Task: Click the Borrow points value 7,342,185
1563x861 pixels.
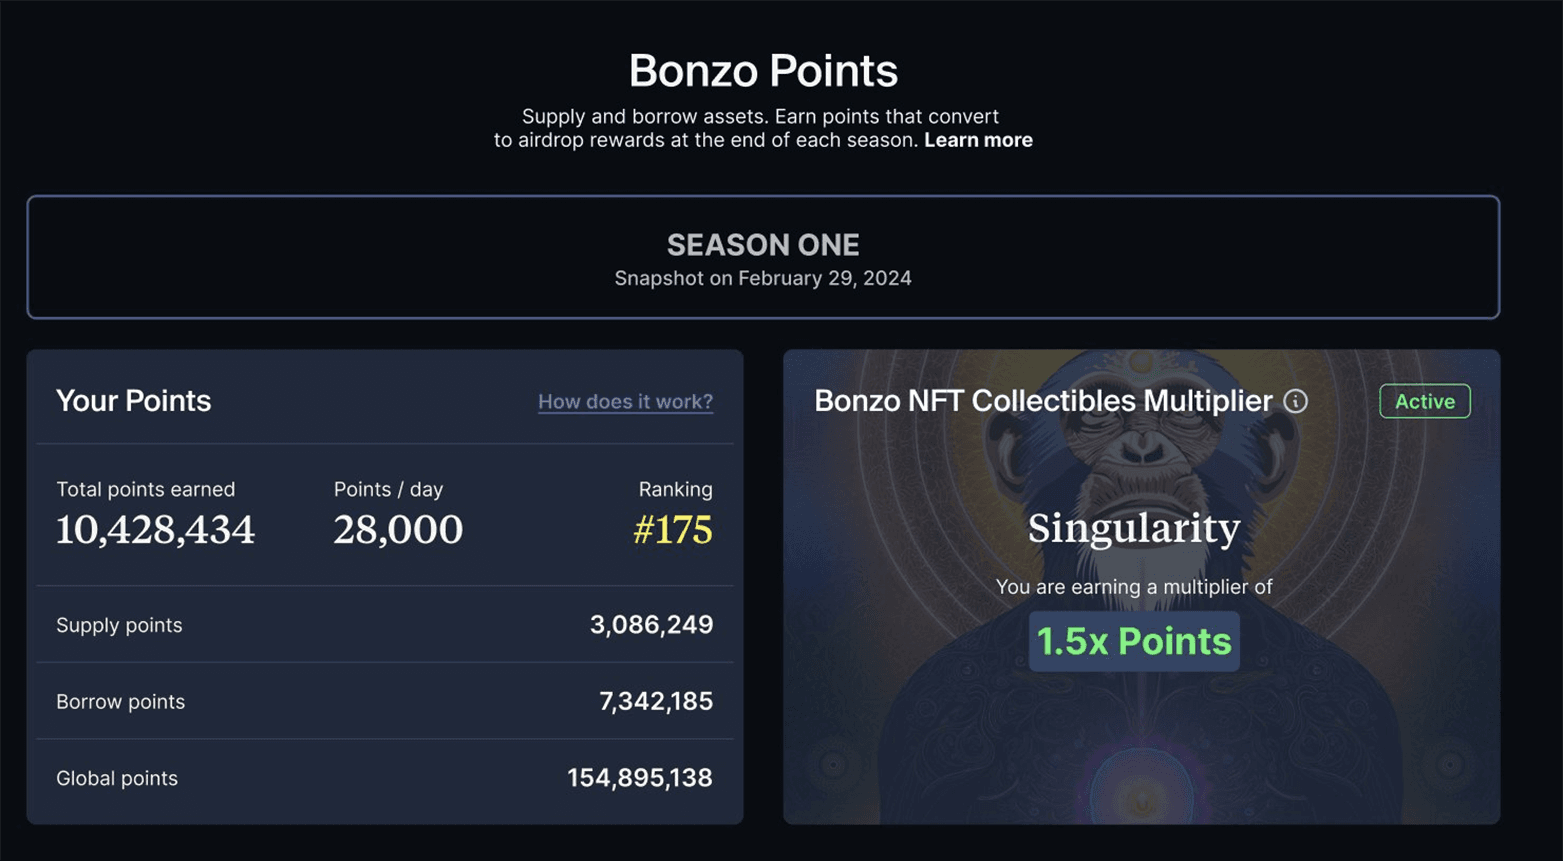Action: [x=656, y=702]
